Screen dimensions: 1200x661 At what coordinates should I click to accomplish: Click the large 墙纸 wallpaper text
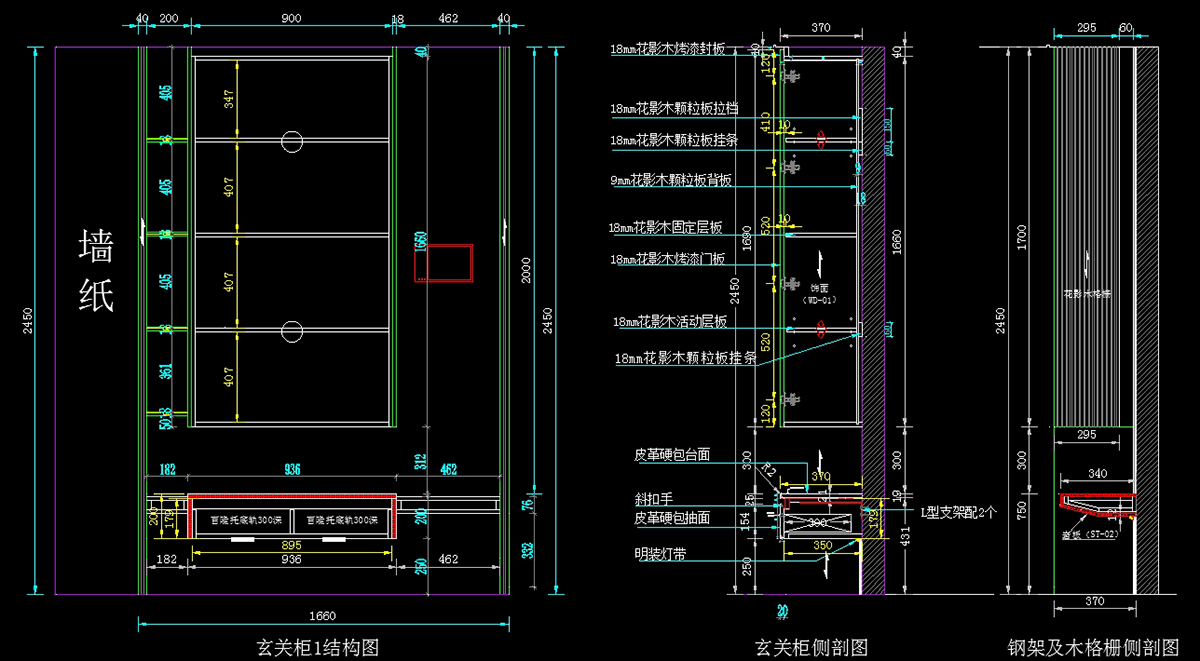[97, 270]
